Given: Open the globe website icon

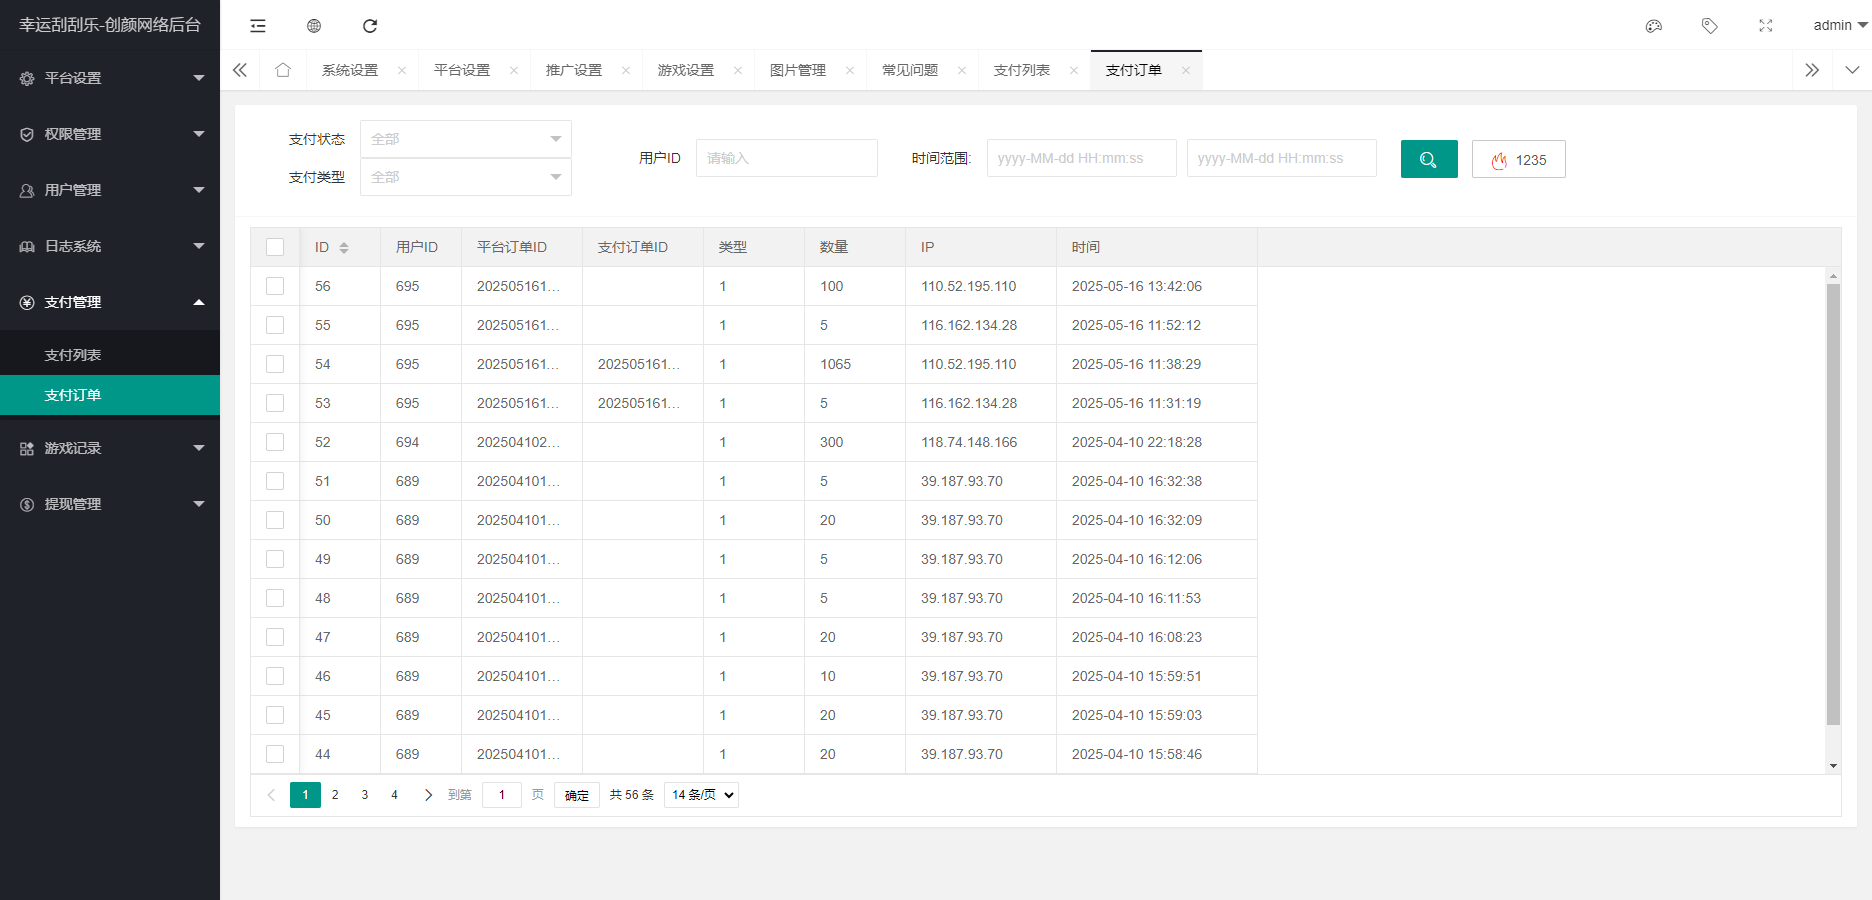Looking at the screenshot, I should click(314, 26).
